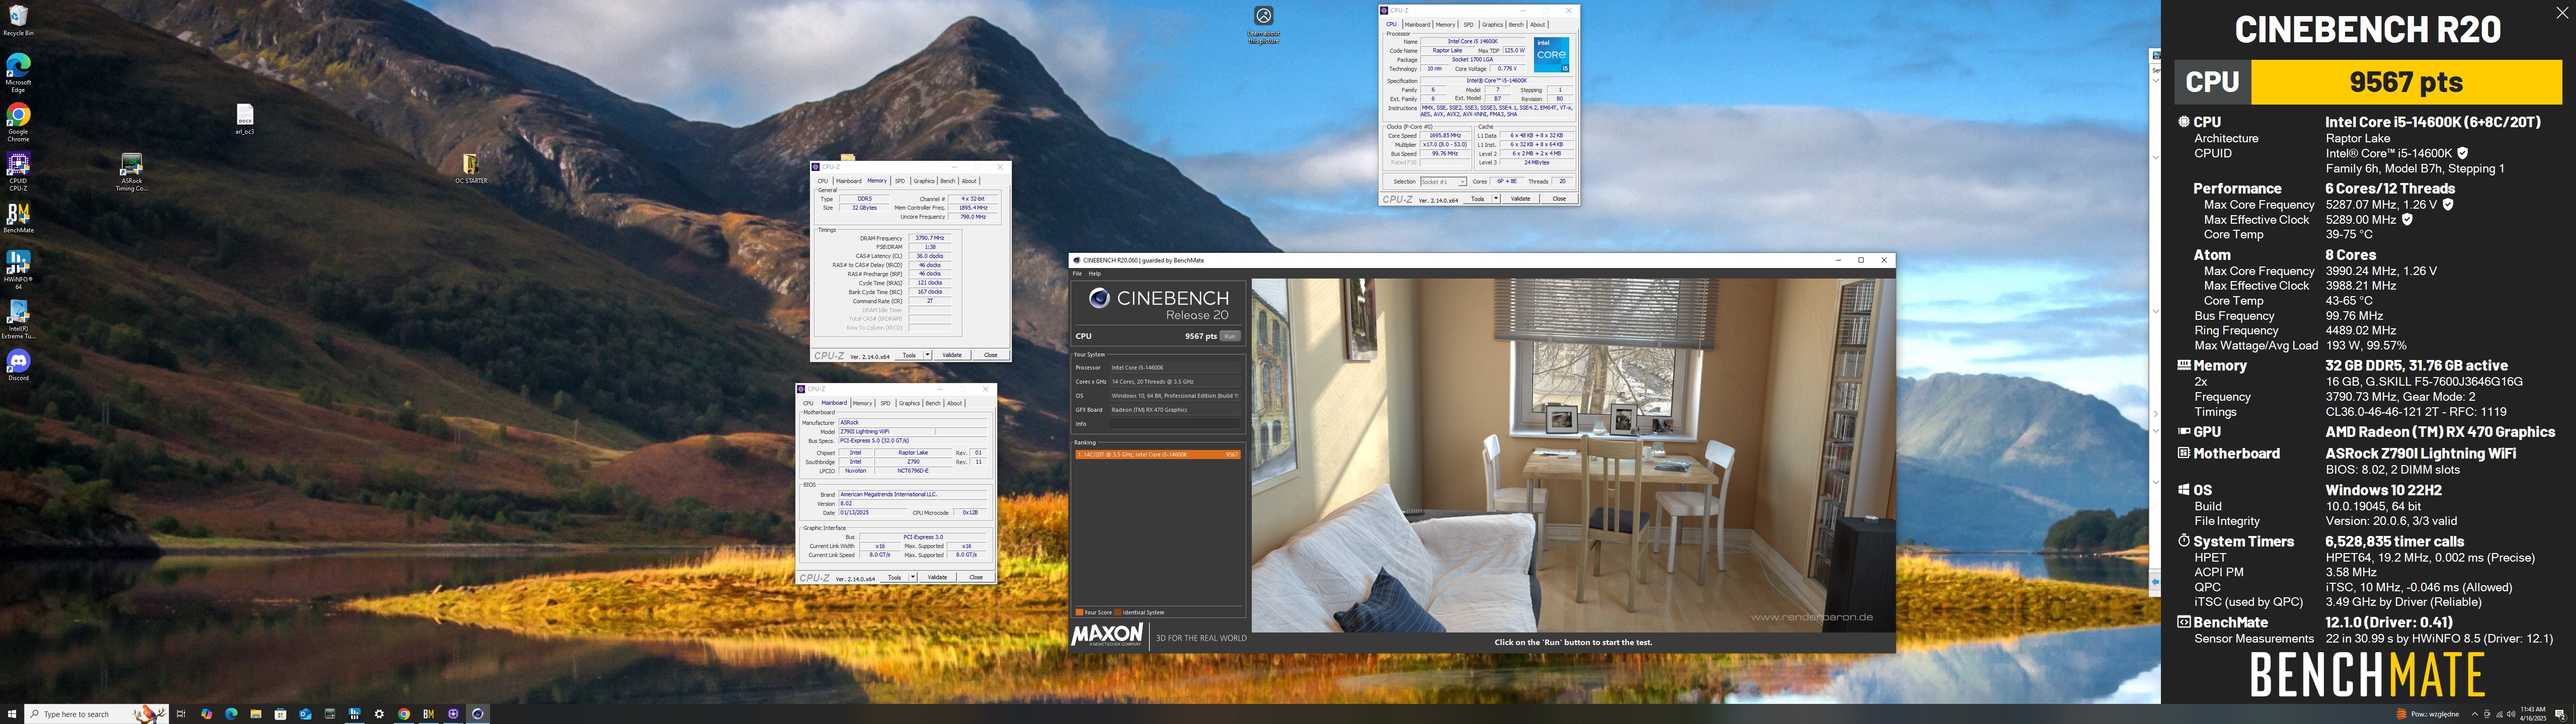Select ASRock Timing Configurator desktop icon
This screenshot has width=2576, height=724.
click(x=131, y=172)
